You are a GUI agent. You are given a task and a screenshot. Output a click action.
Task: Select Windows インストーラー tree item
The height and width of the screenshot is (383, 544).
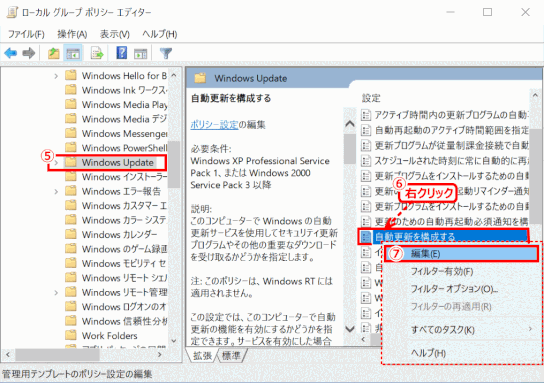pos(124,177)
